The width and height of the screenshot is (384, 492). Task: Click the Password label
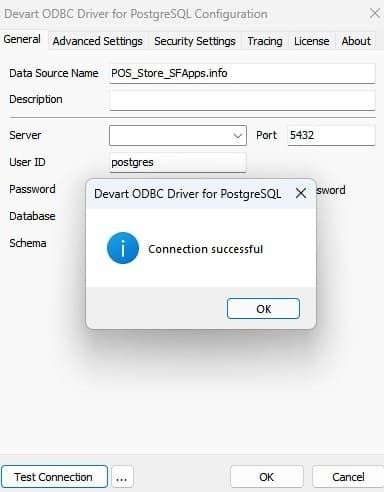32,189
